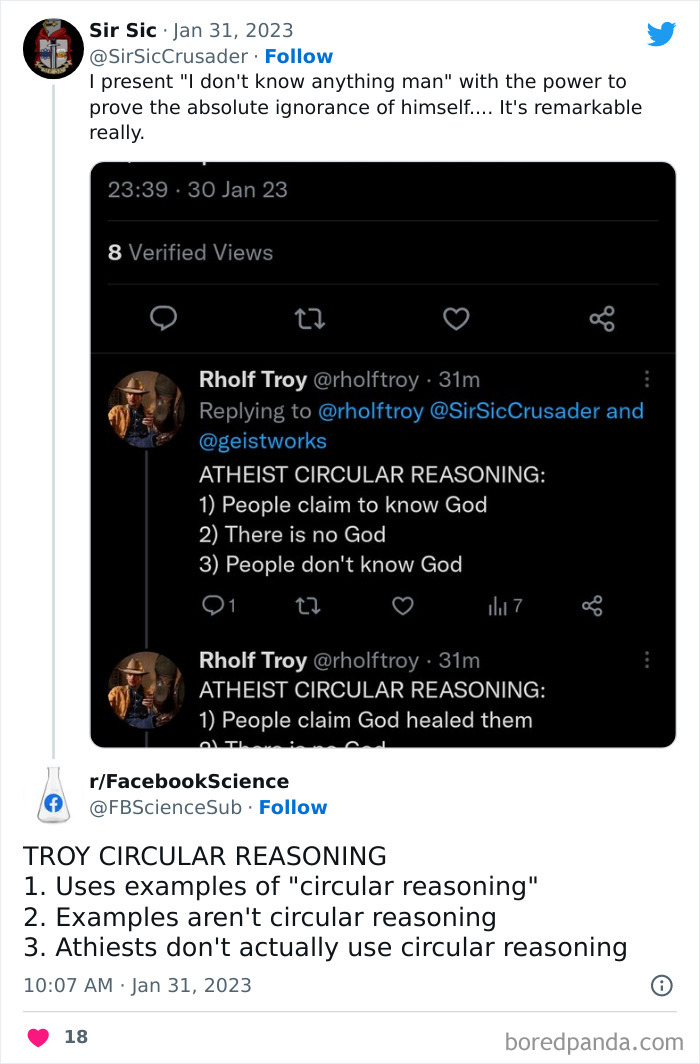Viewport: 700px width, 1064px height.
Task: View analytics showing 7 views
Action: pyautogui.click(x=504, y=605)
